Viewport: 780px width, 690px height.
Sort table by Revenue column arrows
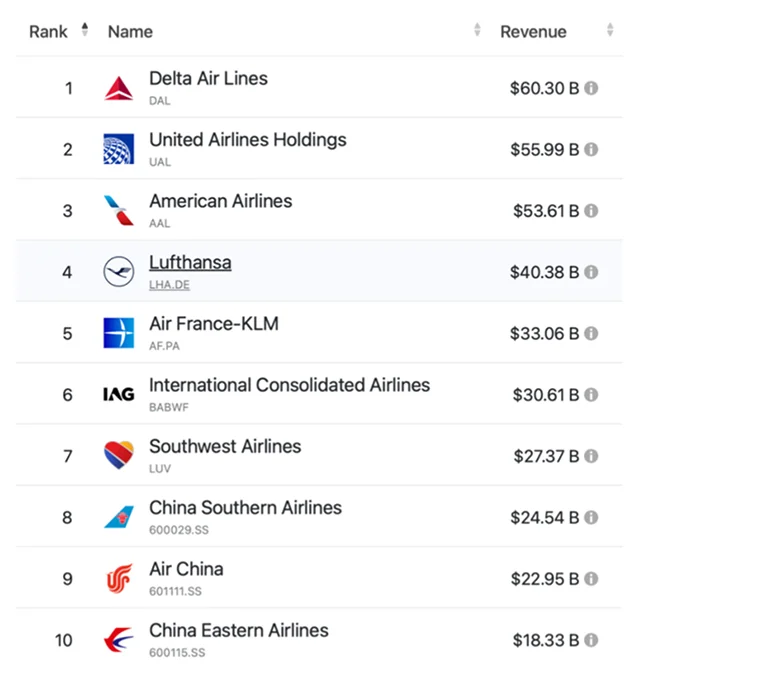610,30
